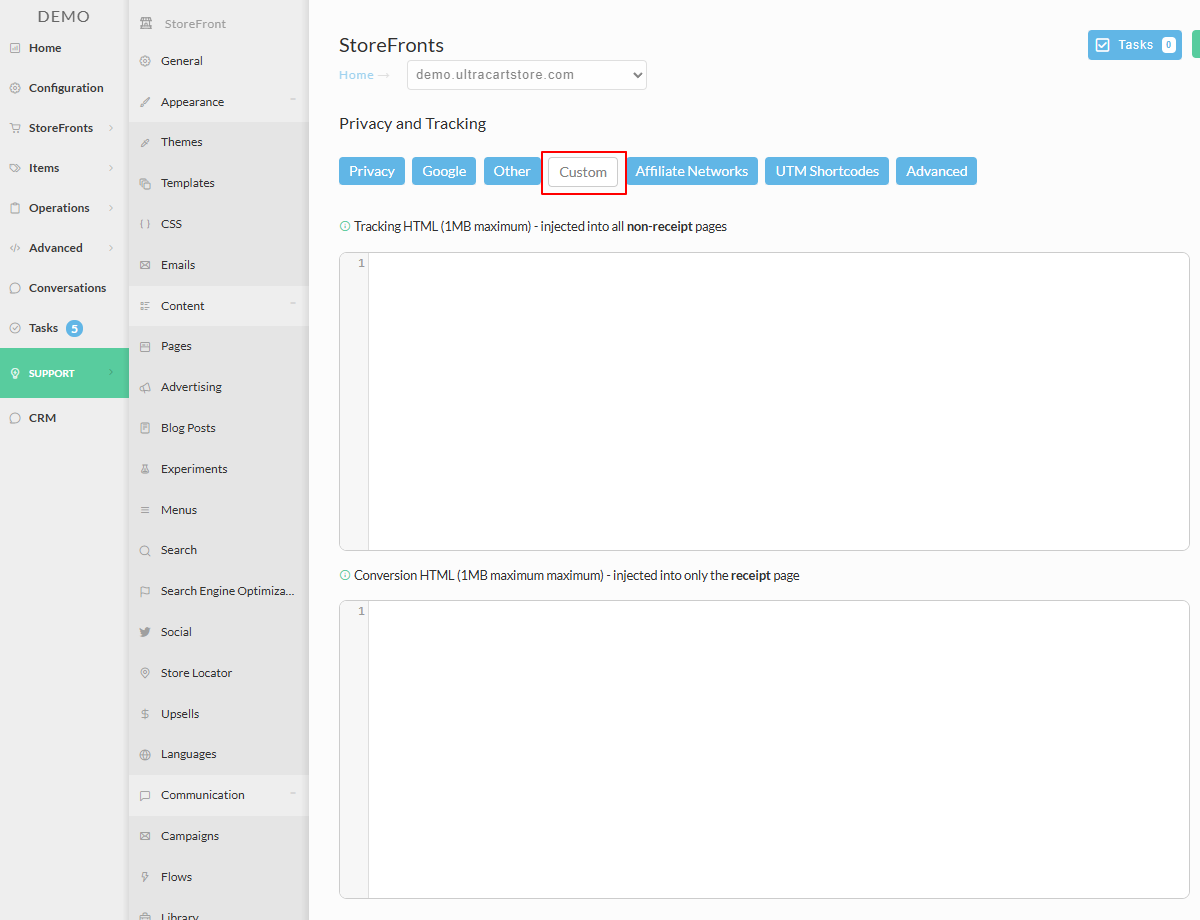Screen dimensions: 1200x920
Task: Click the Tracking HTML code editor
Action: click(764, 401)
